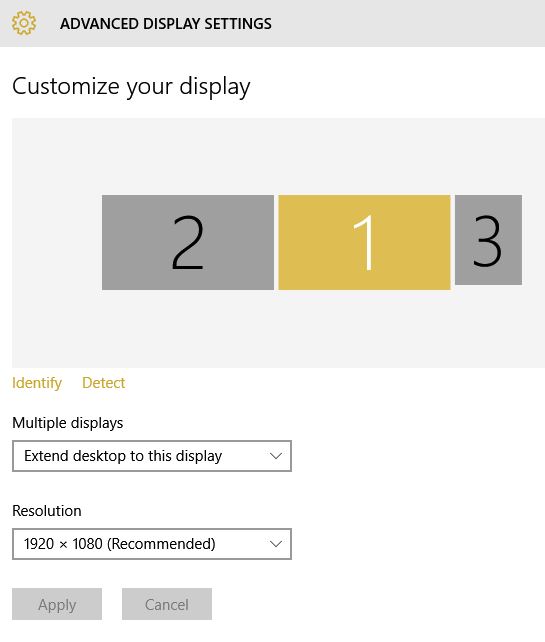Image resolution: width=545 pixels, height=642 pixels.
Task: Open the Resolution combo box
Action: [x=152, y=544]
